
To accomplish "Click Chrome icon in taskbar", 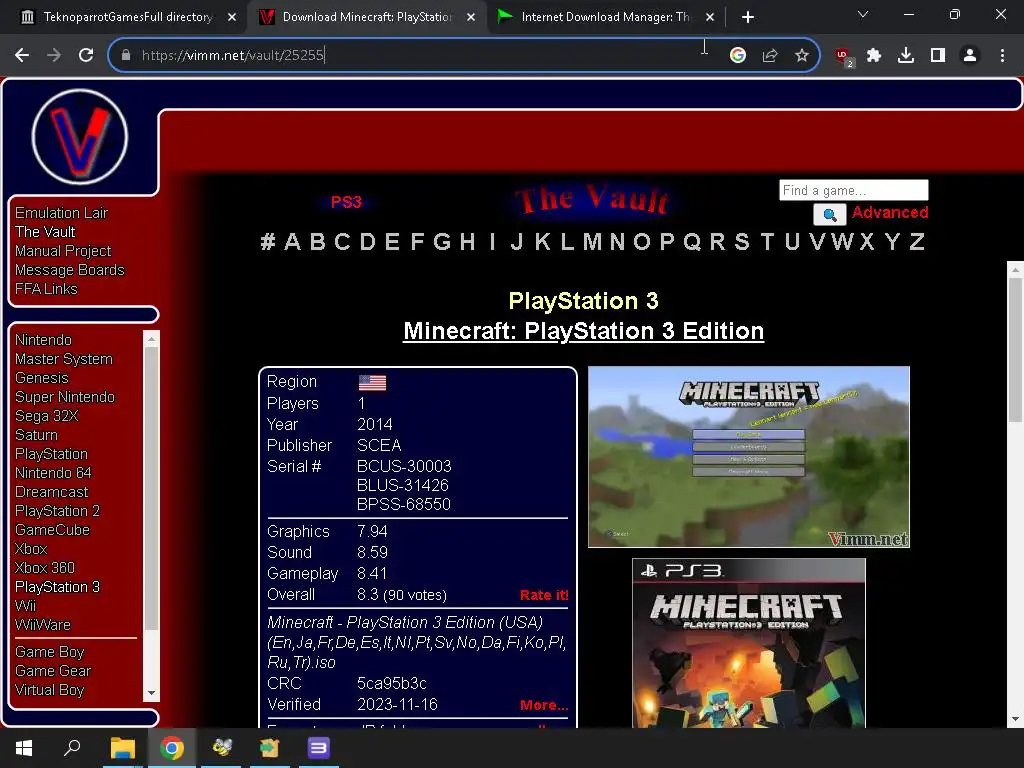I will coord(172,748).
